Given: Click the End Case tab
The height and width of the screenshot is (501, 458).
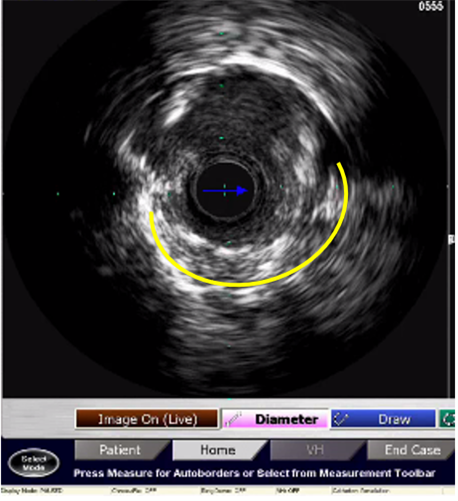Looking at the screenshot, I should point(411,450).
